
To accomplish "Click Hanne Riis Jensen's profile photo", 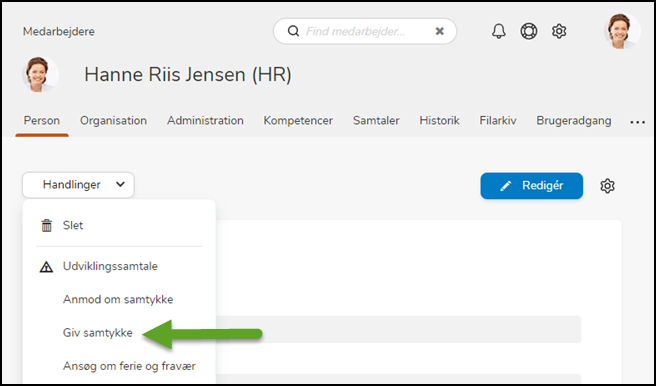I will point(40,74).
